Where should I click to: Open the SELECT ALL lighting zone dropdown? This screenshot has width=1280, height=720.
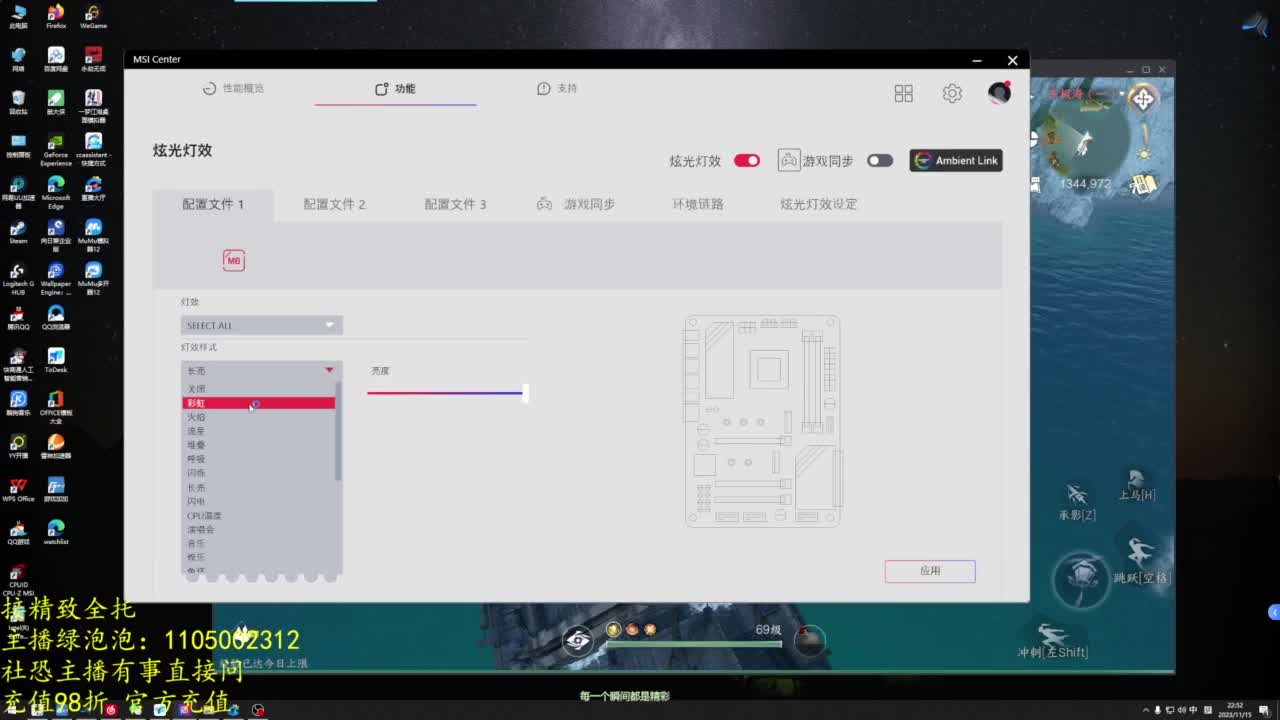click(x=261, y=324)
